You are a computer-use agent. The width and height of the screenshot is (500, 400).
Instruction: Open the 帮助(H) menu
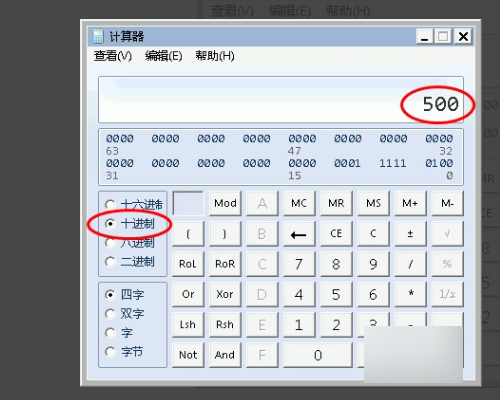pos(215,56)
